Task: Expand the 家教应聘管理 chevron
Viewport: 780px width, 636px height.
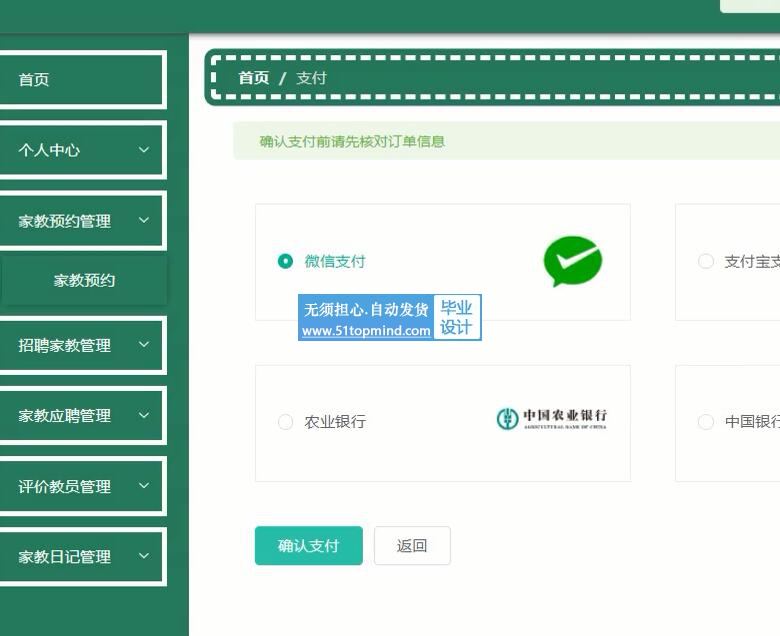Action: click(144, 415)
